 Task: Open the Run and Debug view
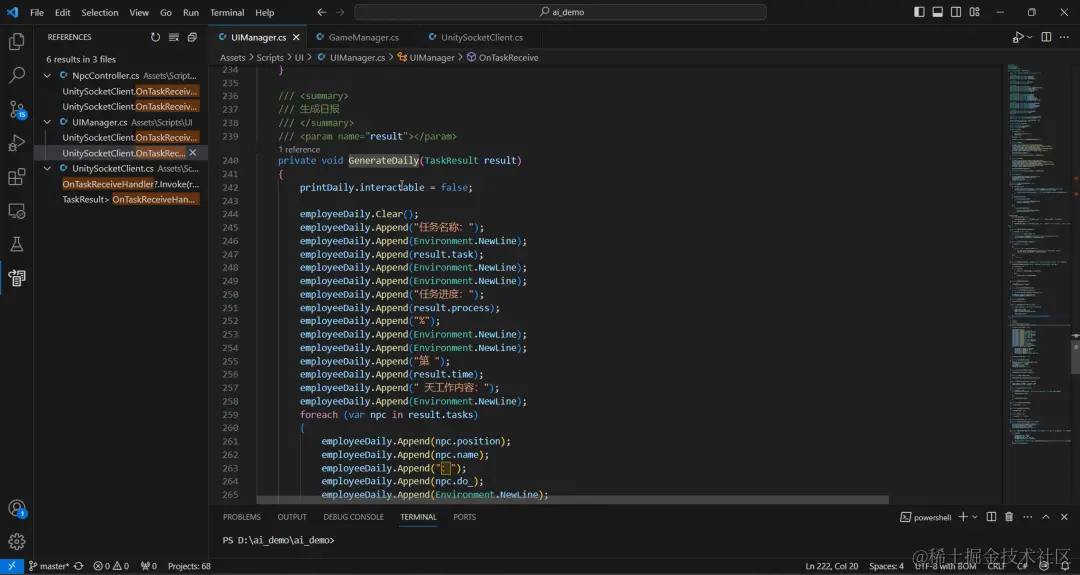[x=17, y=143]
